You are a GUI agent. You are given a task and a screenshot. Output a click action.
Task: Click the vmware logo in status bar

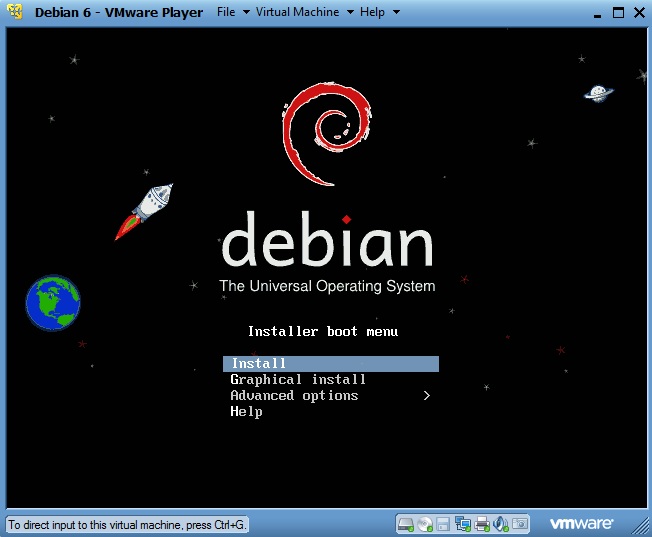click(x=581, y=523)
